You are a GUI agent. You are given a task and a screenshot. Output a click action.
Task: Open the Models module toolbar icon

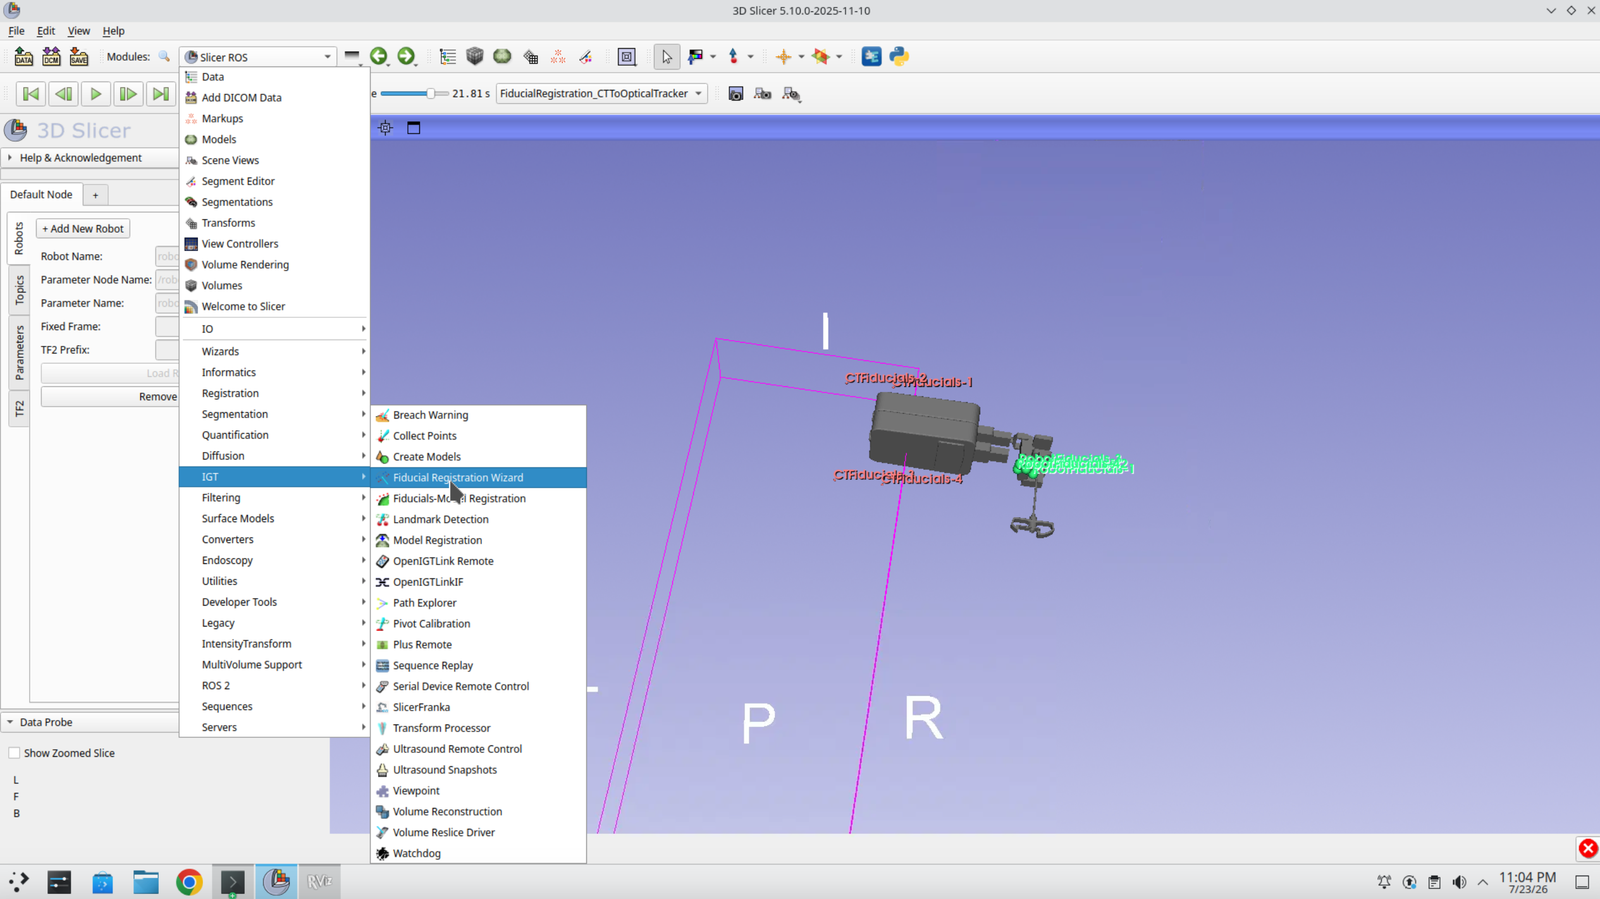point(502,57)
